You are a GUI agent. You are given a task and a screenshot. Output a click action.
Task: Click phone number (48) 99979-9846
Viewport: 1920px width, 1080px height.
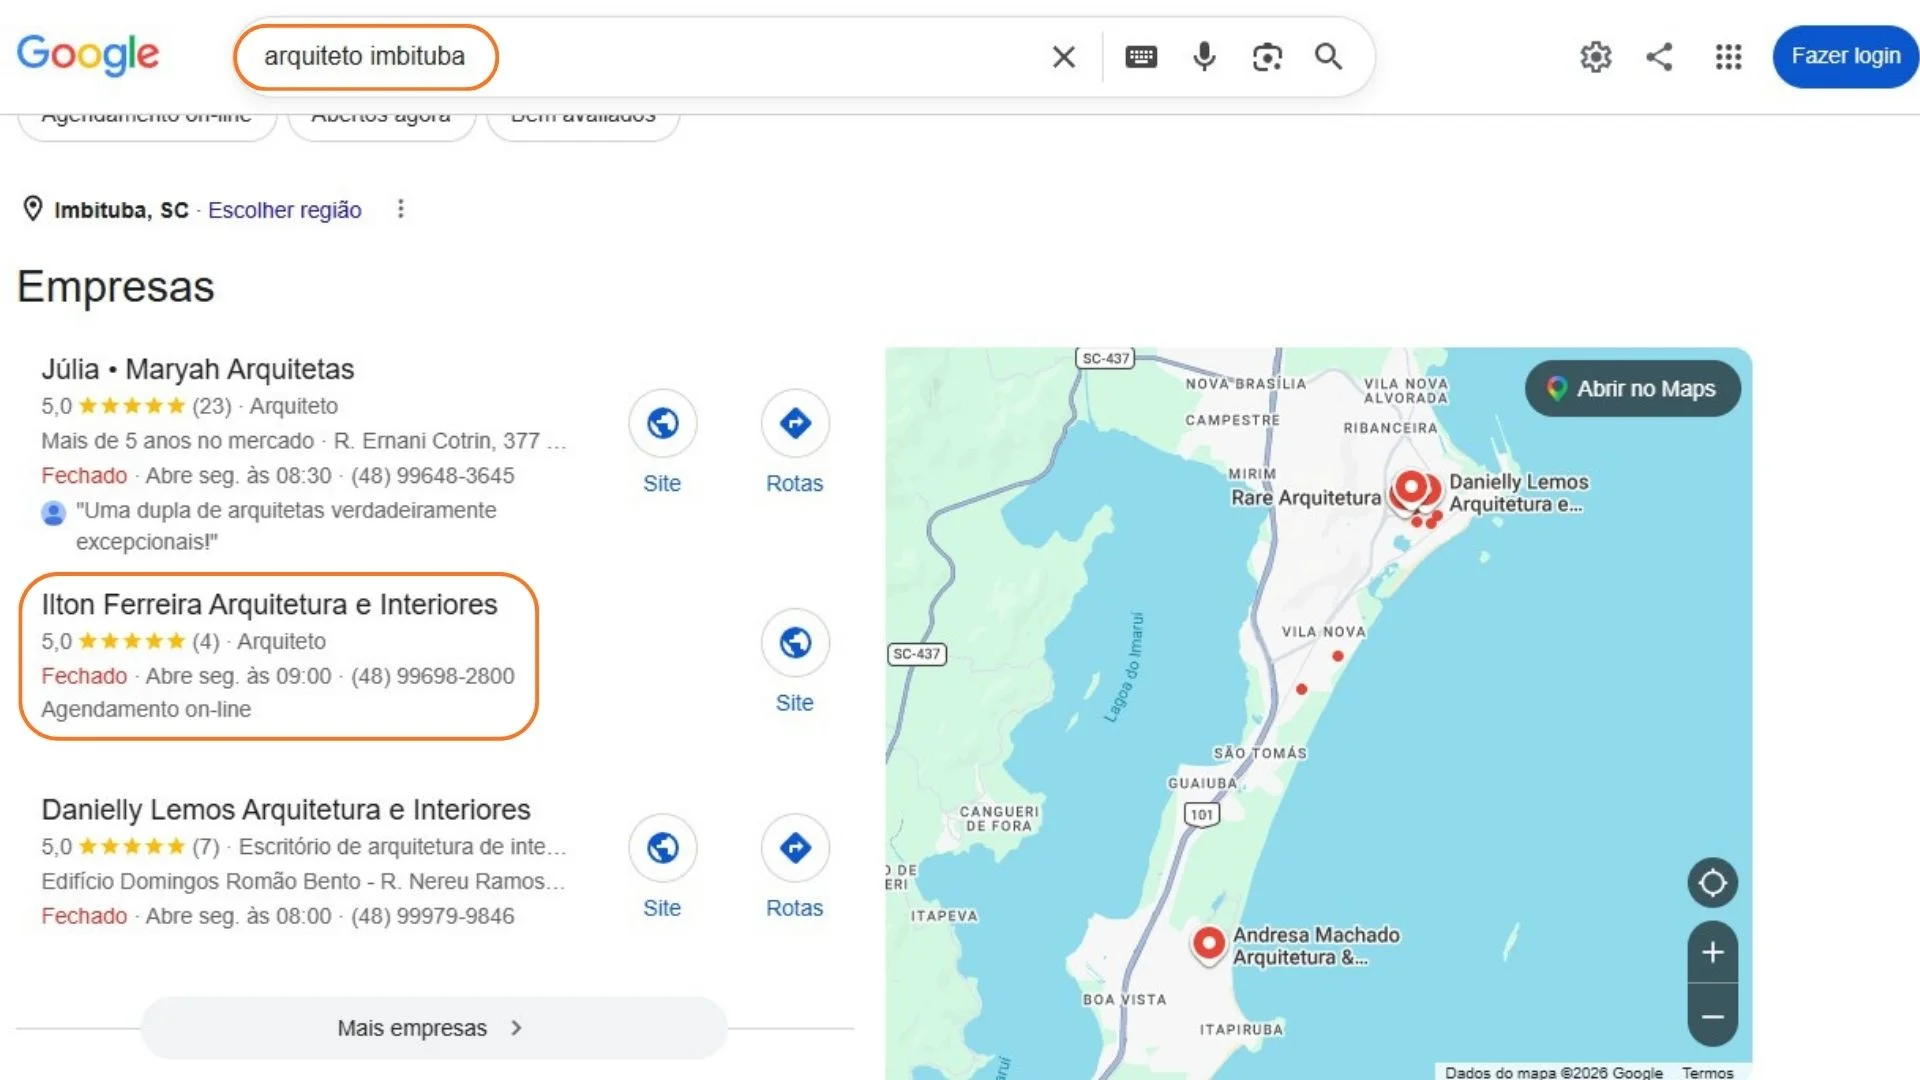tap(432, 916)
